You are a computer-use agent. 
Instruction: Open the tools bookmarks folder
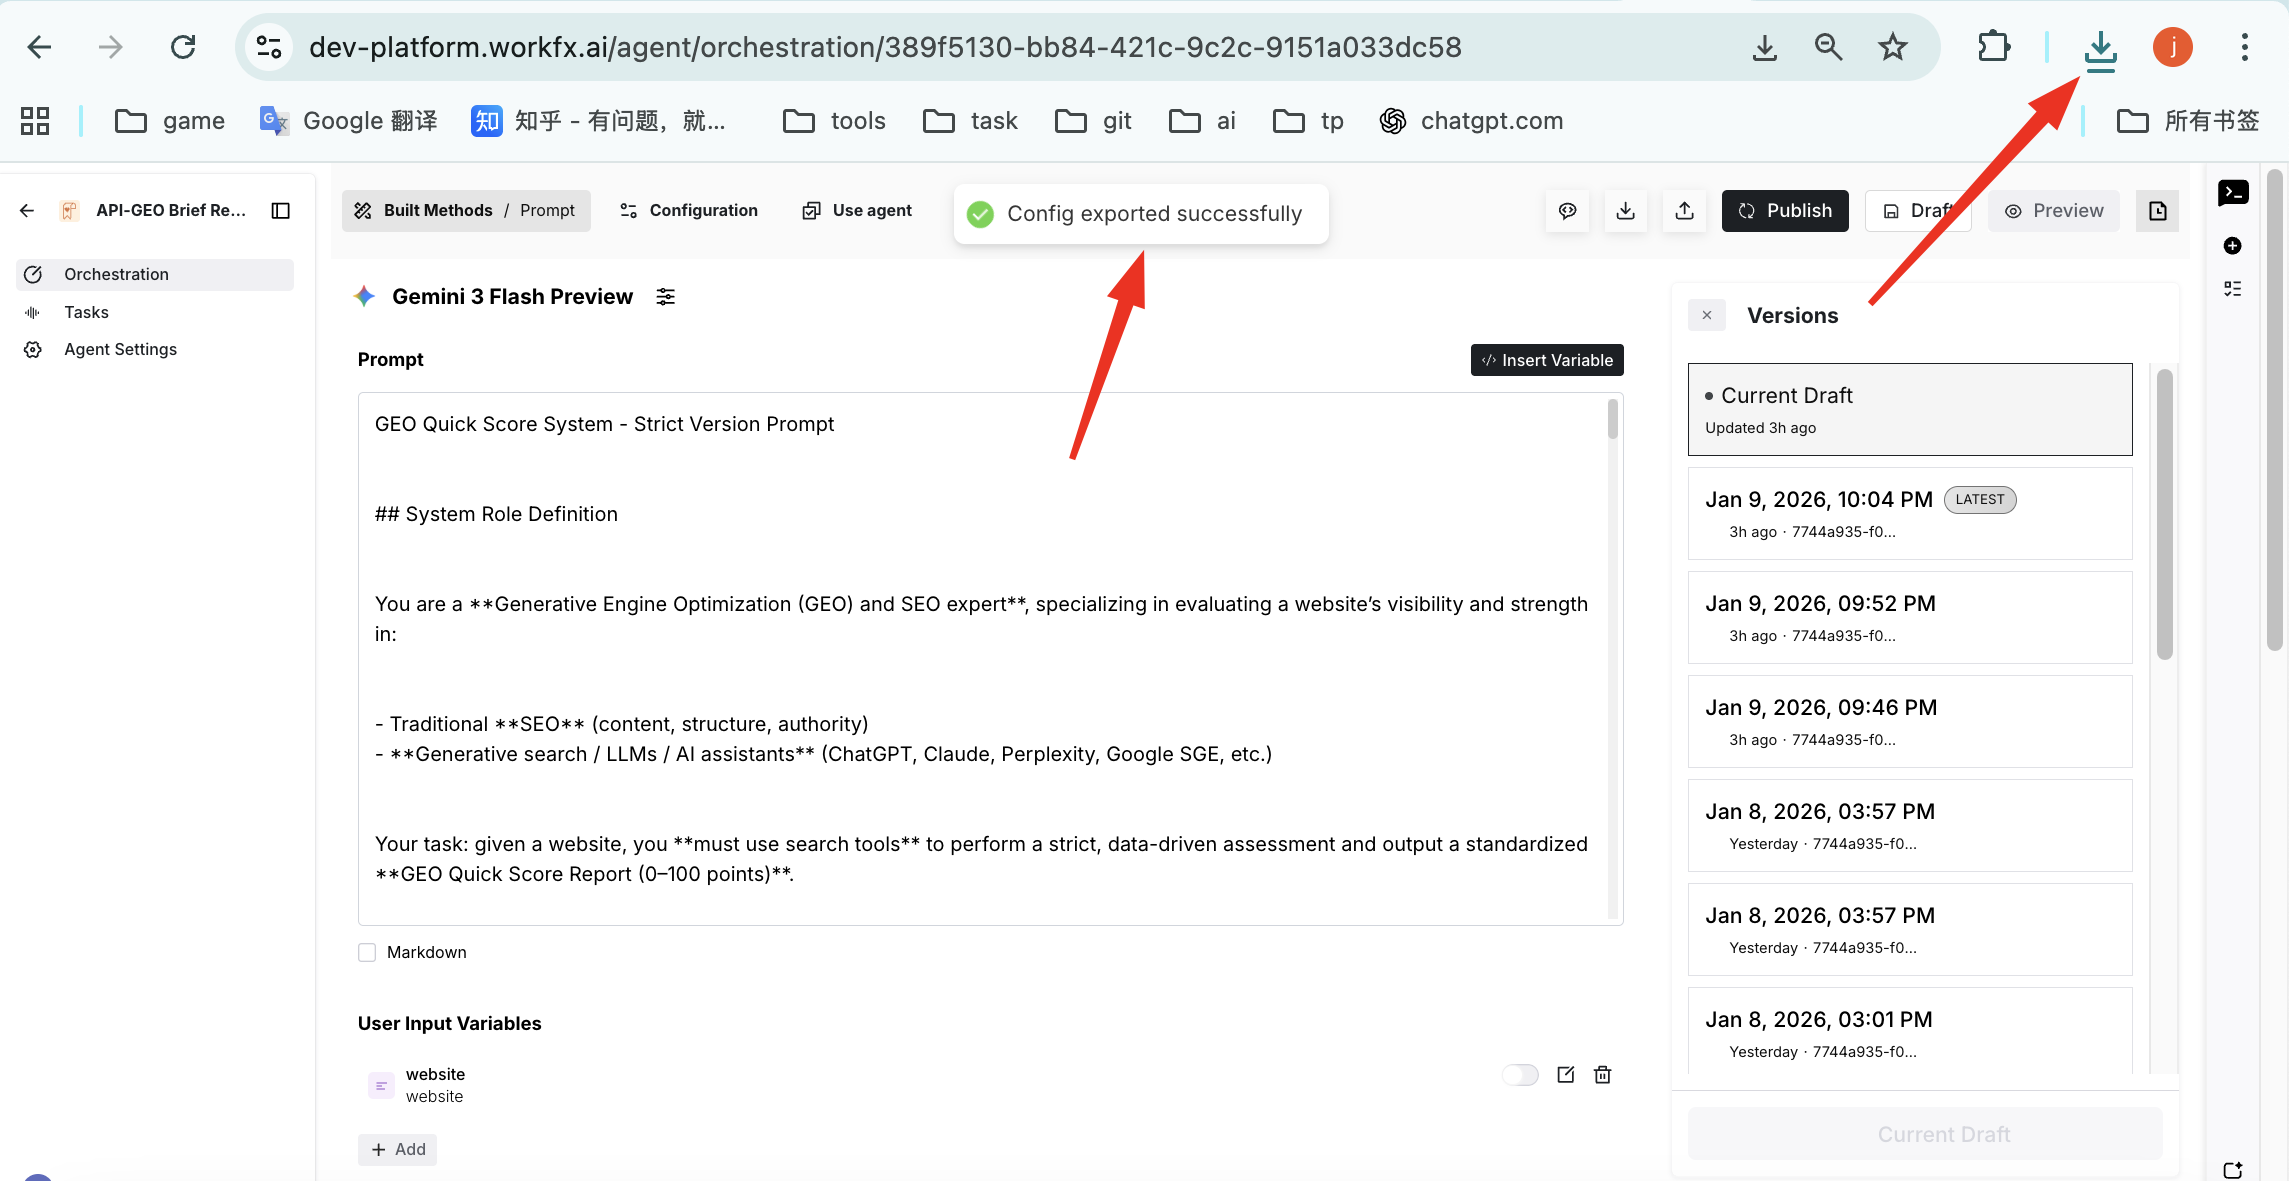tap(834, 121)
